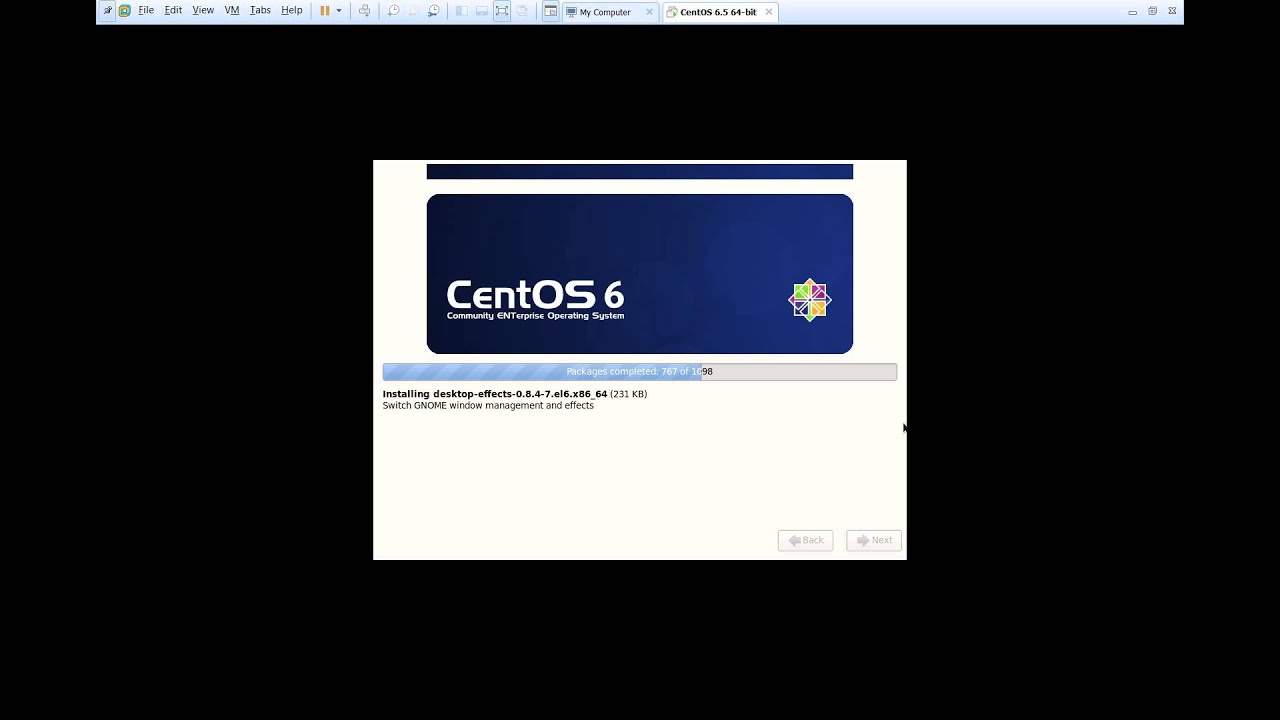The width and height of the screenshot is (1280, 720).
Task: Close the My Computer tab
Action: pyautogui.click(x=649, y=12)
